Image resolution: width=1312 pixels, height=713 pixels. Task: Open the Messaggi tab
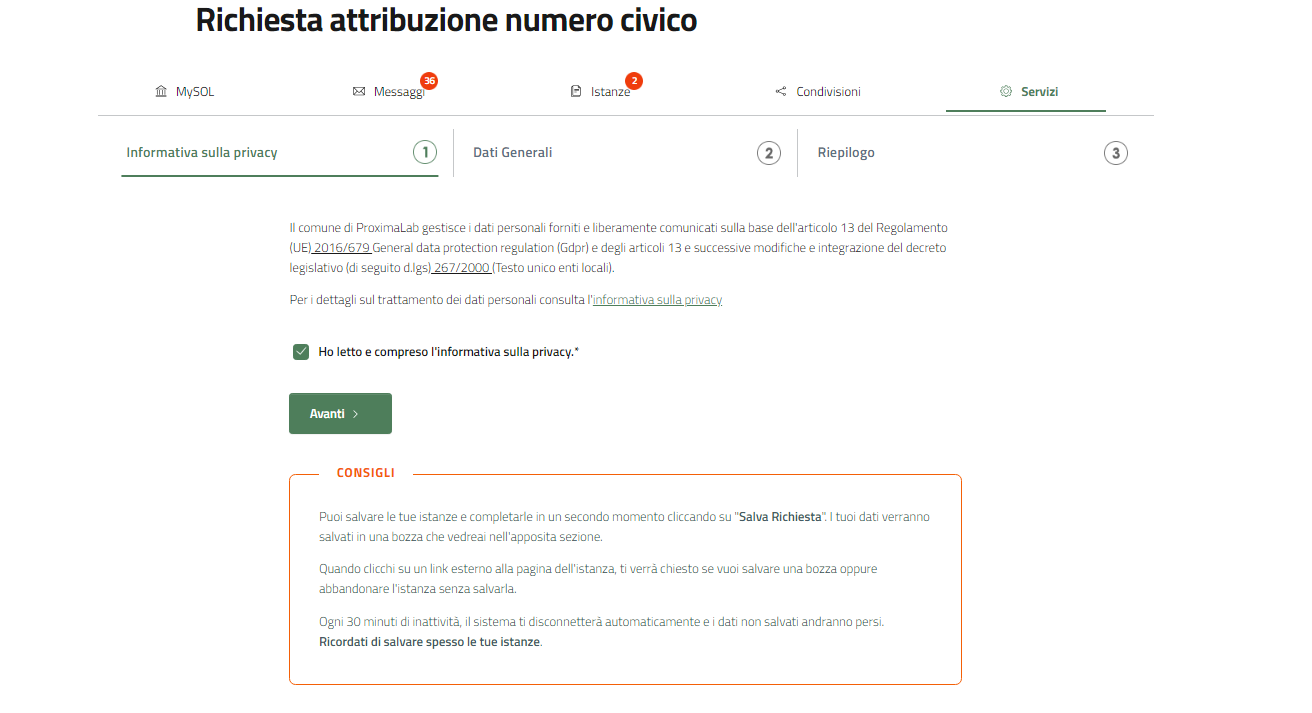388,92
